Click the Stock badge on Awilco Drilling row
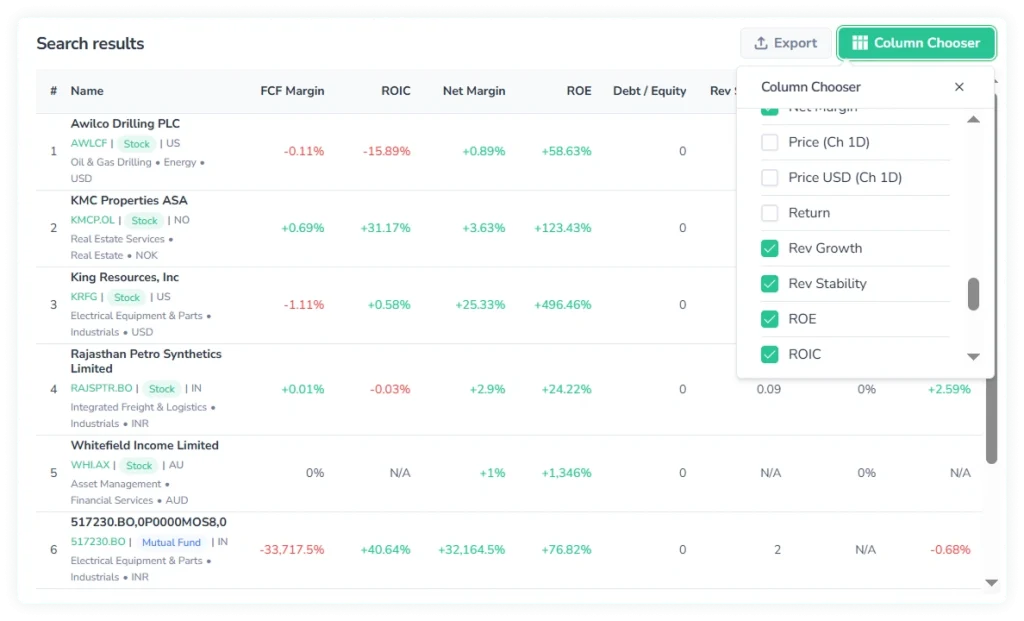 pos(135,143)
